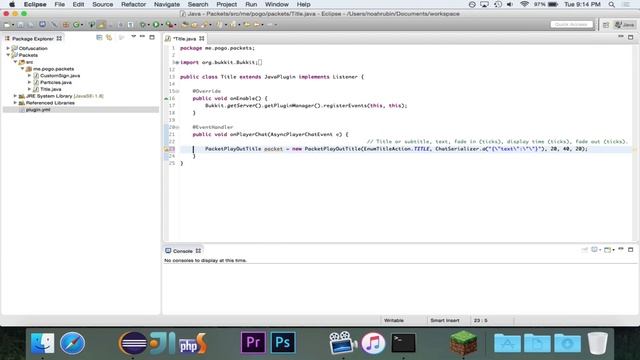Image resolution: width=640 pixels, height=360 pixels.
Task: Click 'Writable' in status bar
Action: point(393,320)
